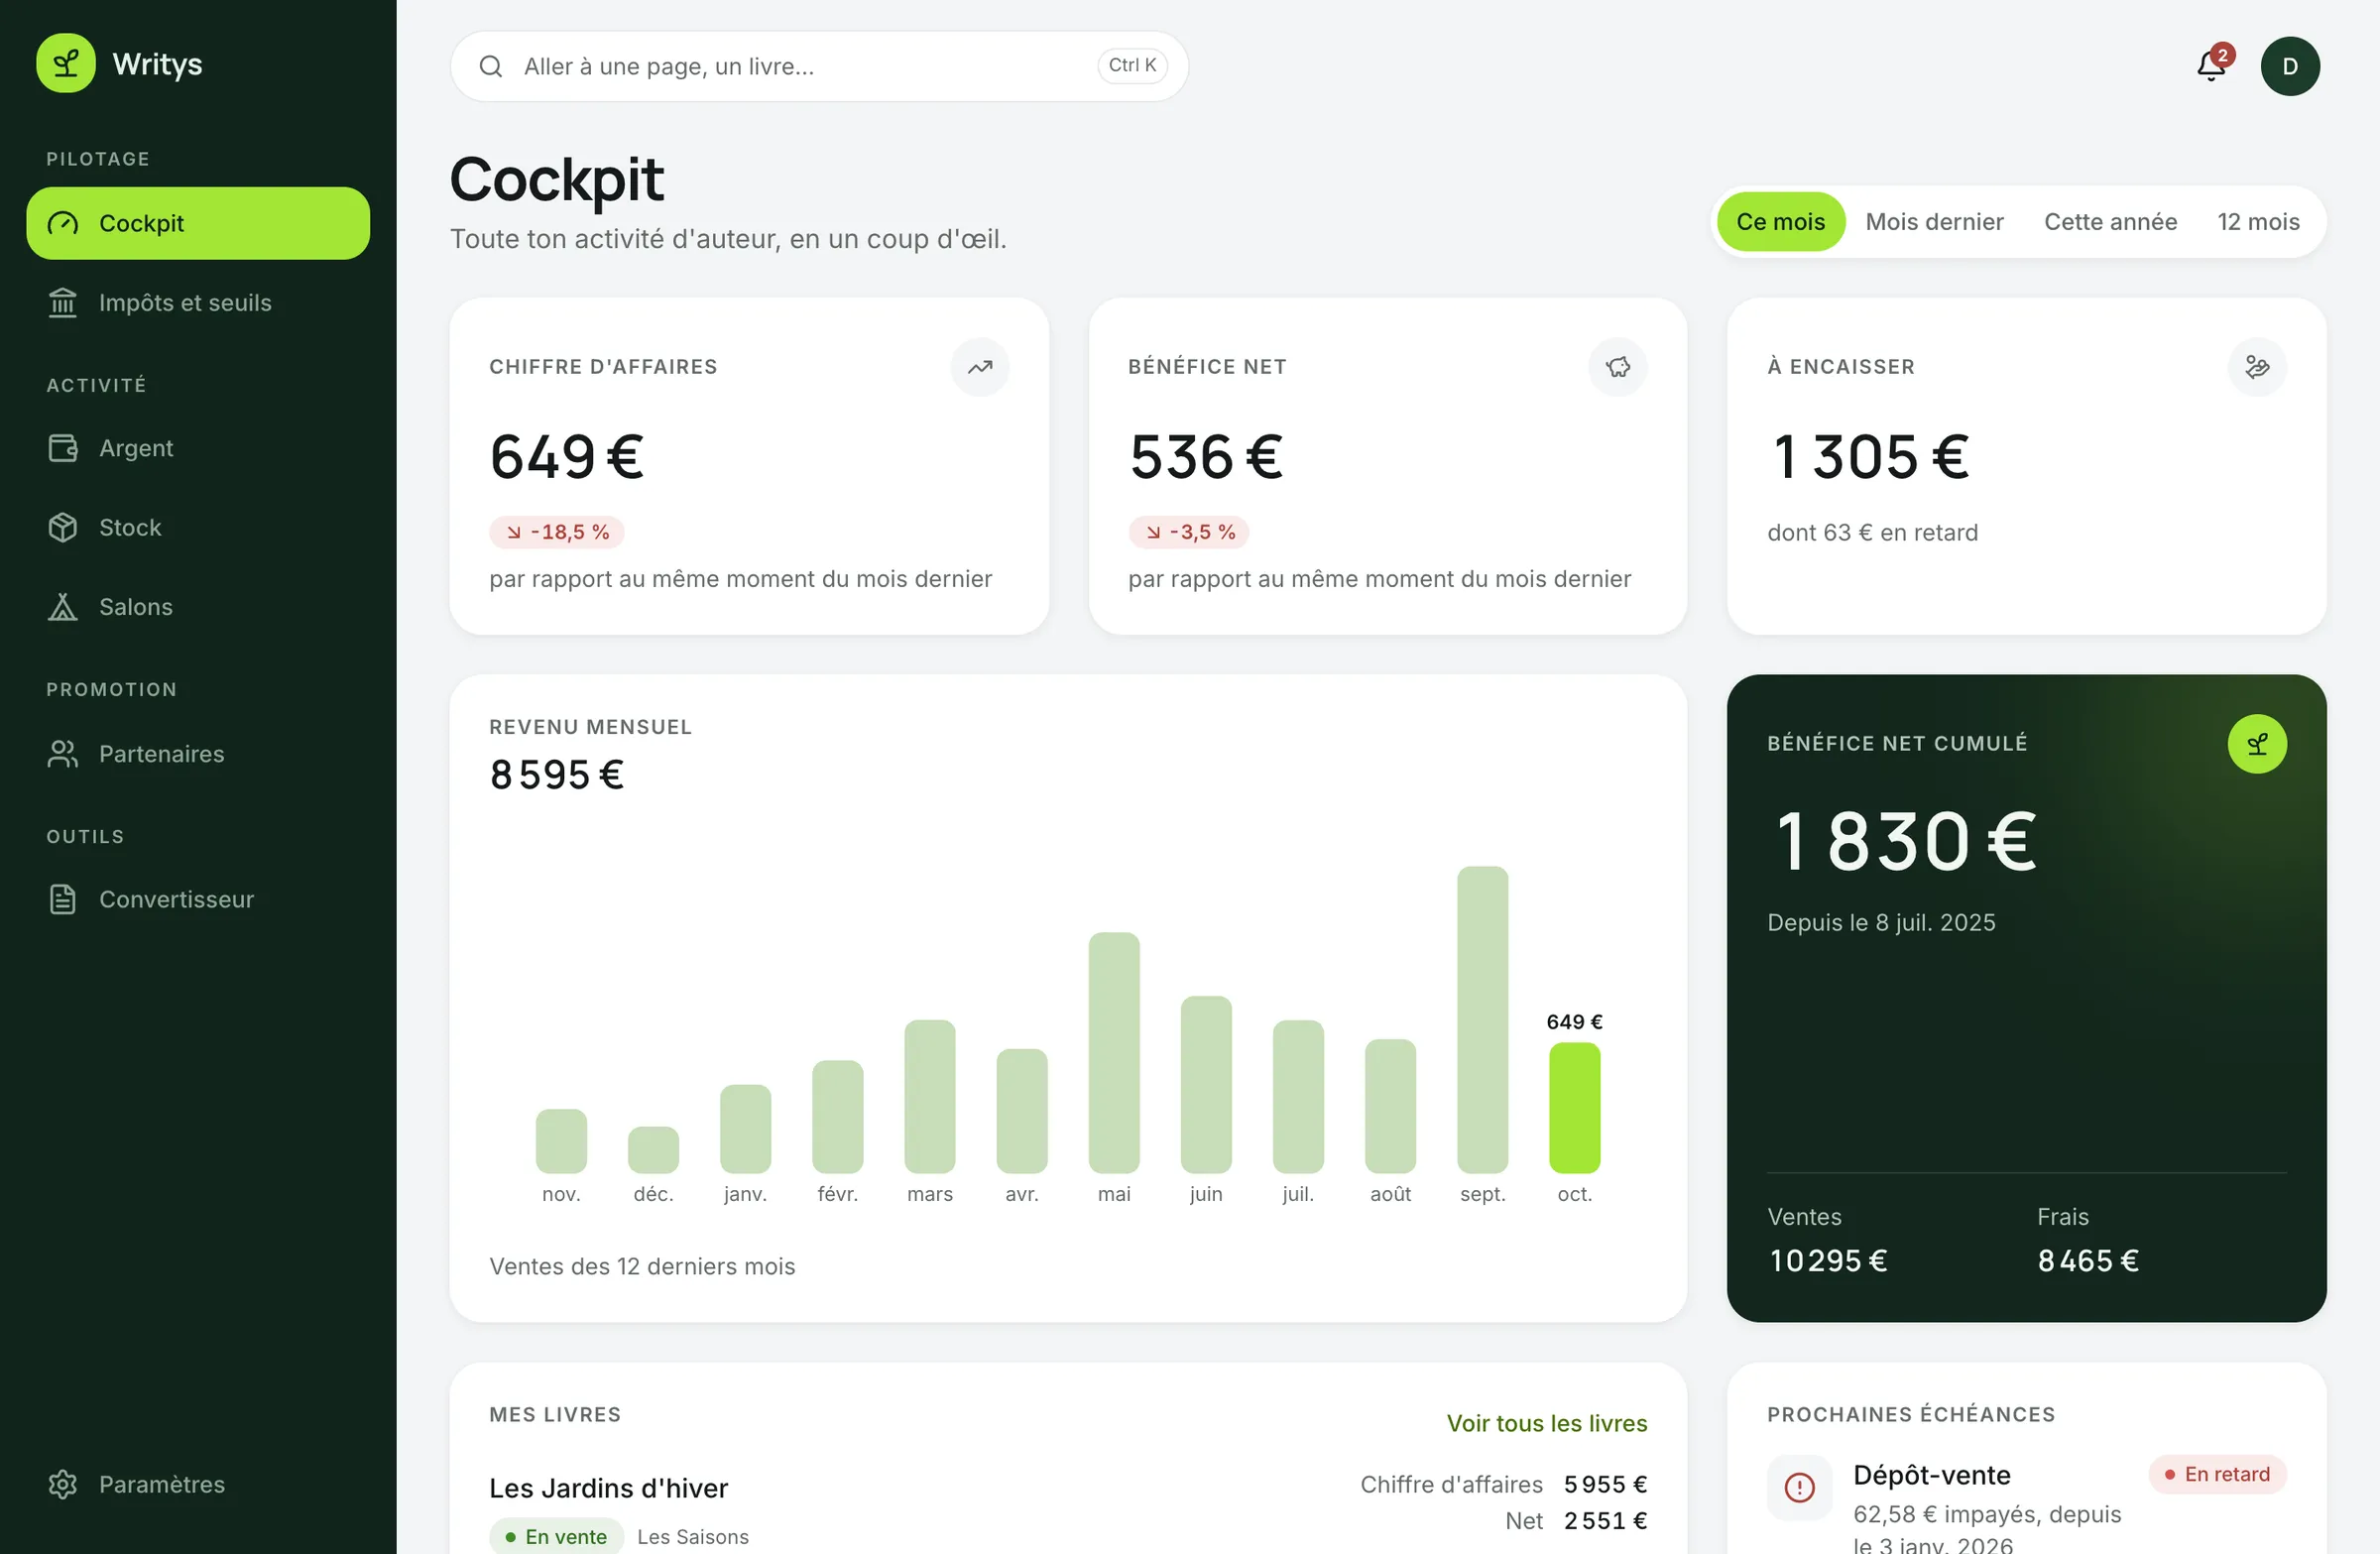This screenshot has height=1554, width=2380.
Task: Click the dont 63 € en retard text
Action: pyautogui.click(x=1872, y=533)
